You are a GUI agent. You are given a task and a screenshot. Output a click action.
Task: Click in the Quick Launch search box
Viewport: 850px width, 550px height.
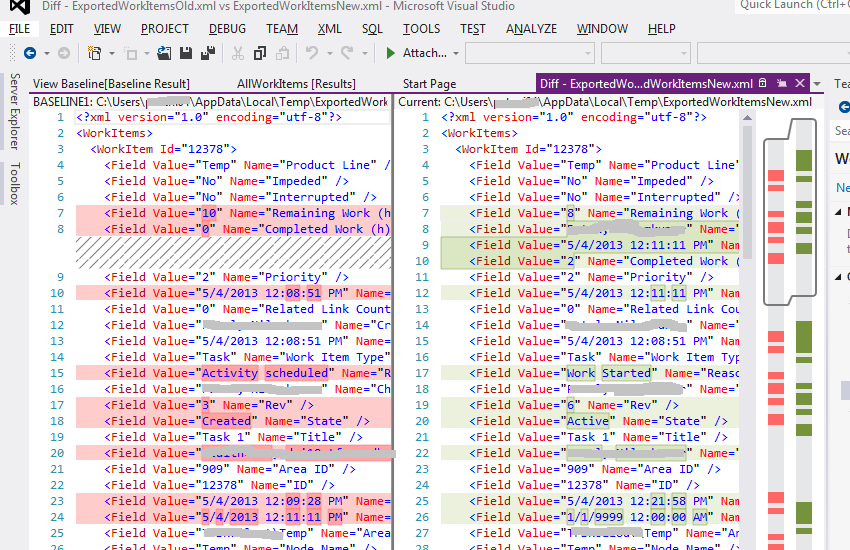[793, 5]
